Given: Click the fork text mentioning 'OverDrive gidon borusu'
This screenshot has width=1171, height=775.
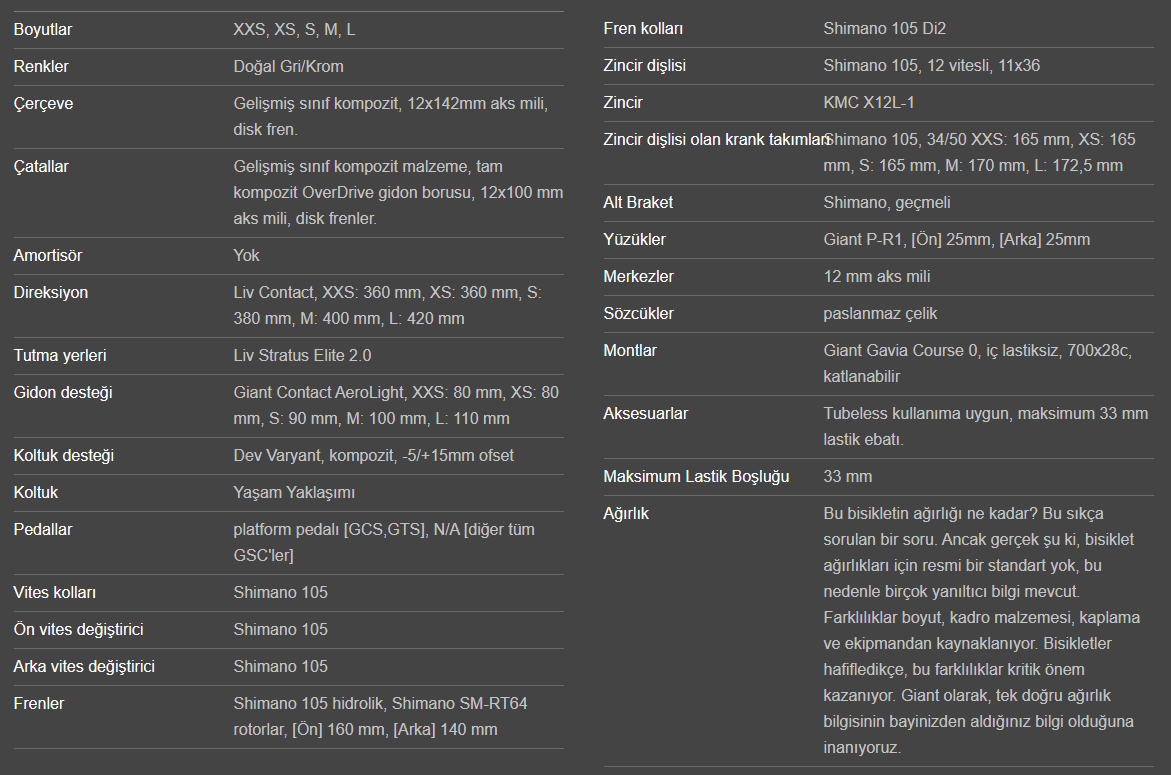Looking at the screenshot, I should coord(398,193).
